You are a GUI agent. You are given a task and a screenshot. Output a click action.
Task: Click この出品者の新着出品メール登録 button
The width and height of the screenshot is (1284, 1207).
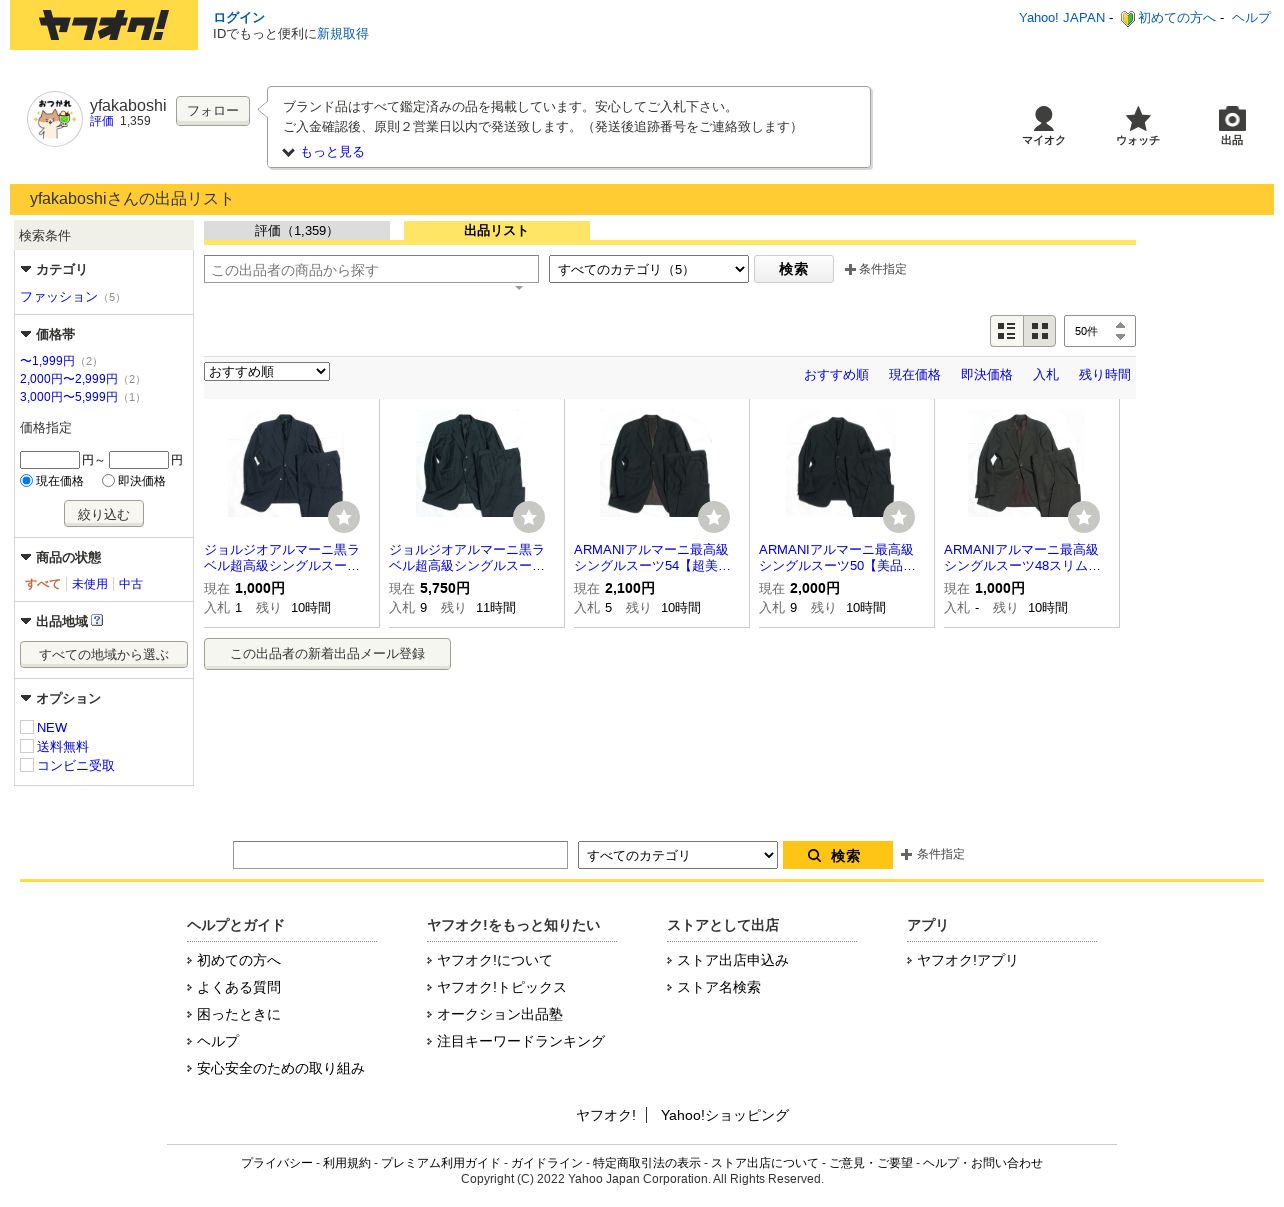click(x=327, y=654)
